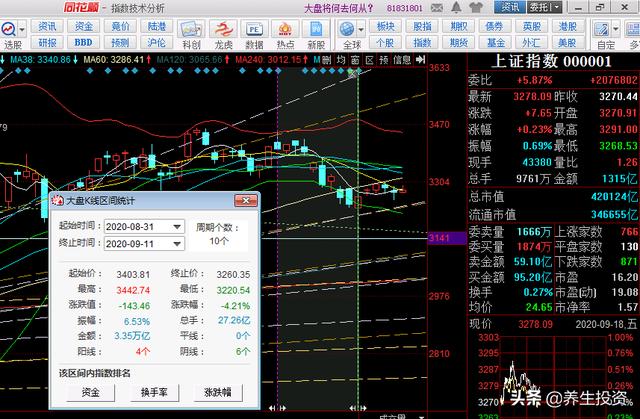Open the 港股 HK stocks button
The width and height of the screenshot is (640, 419).
[568, 27]
